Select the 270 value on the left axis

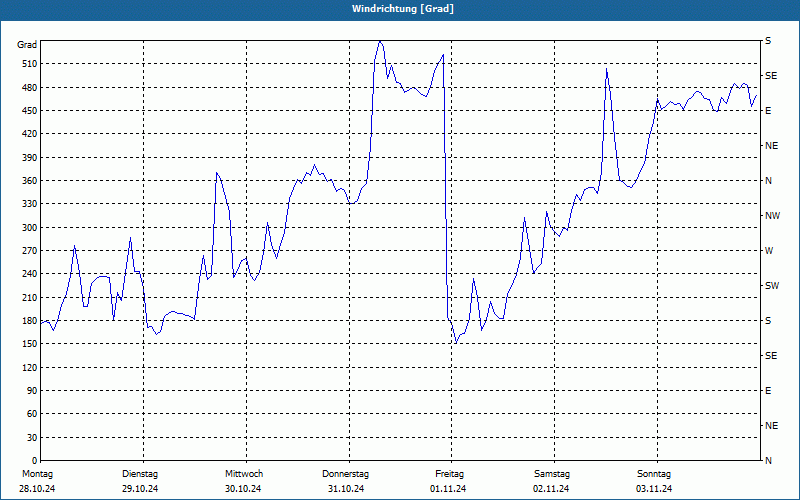30,251
